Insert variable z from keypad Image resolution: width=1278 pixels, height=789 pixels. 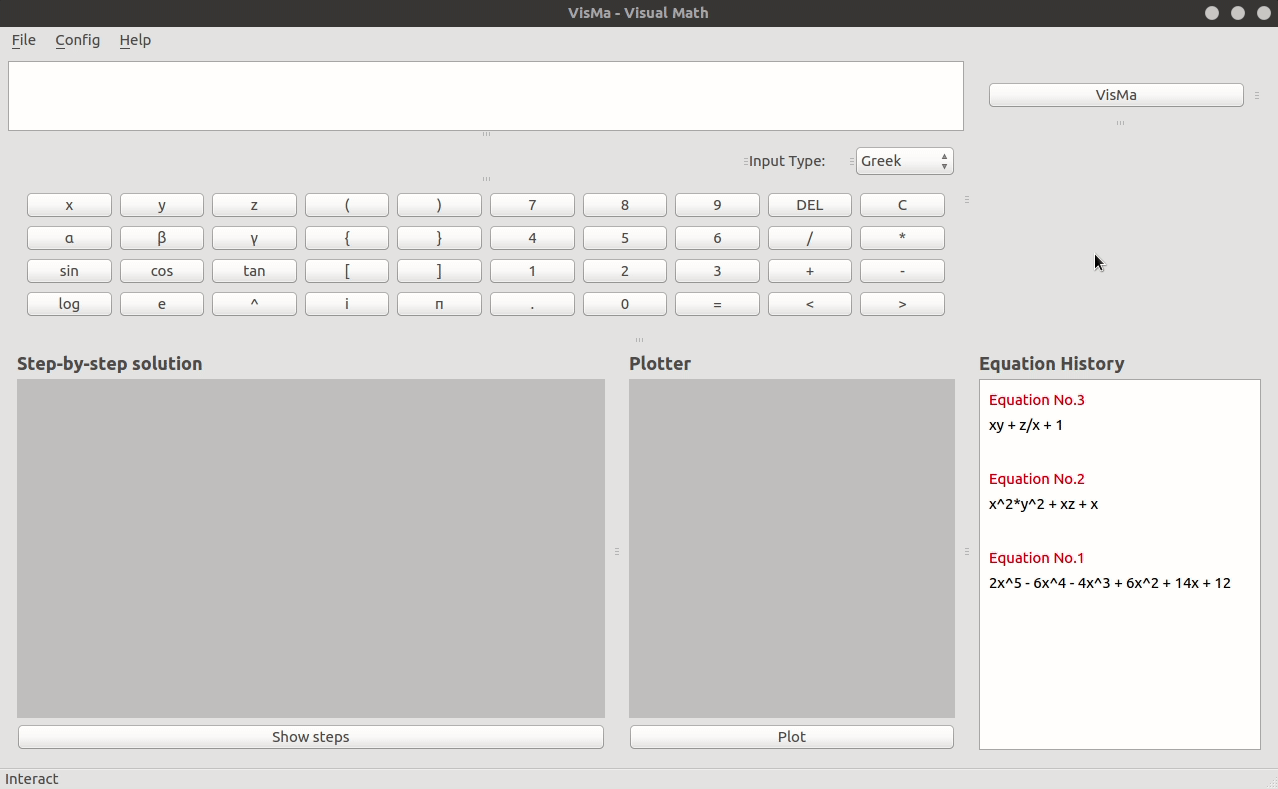[254, 205]
